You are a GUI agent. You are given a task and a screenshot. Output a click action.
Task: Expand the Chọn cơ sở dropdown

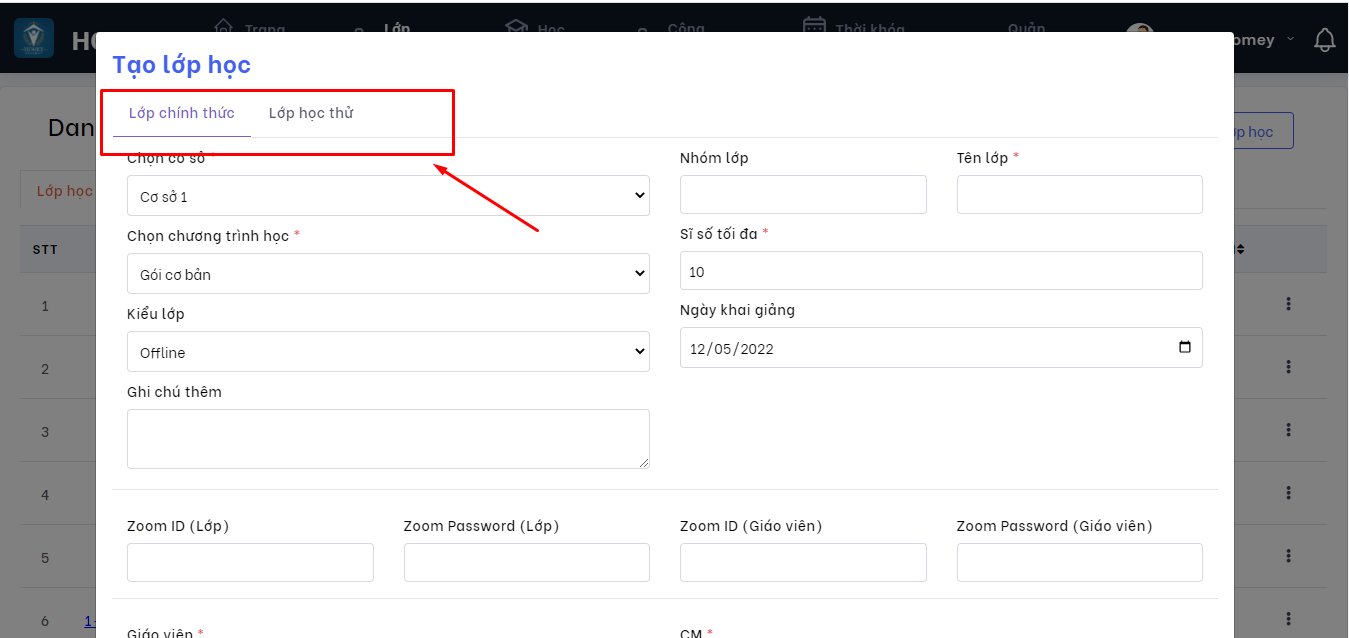(x=388, y=196)
